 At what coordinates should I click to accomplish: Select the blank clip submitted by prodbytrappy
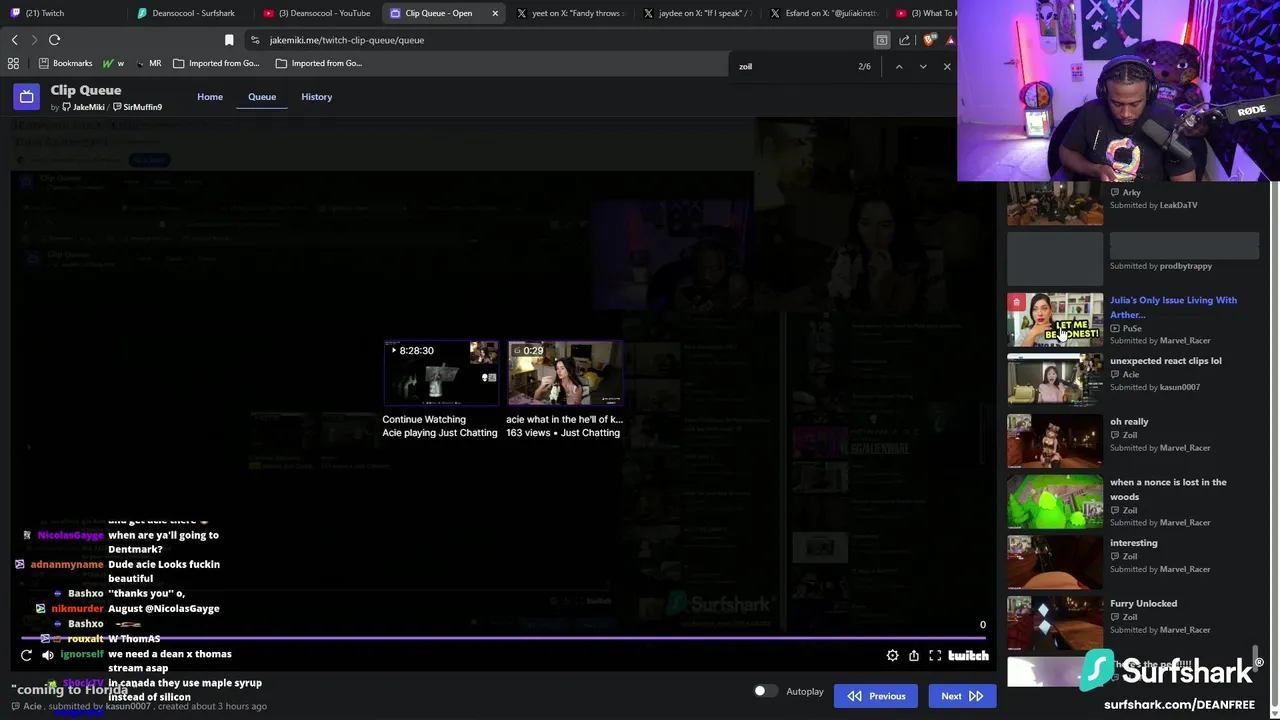[x=1055, y=259]
